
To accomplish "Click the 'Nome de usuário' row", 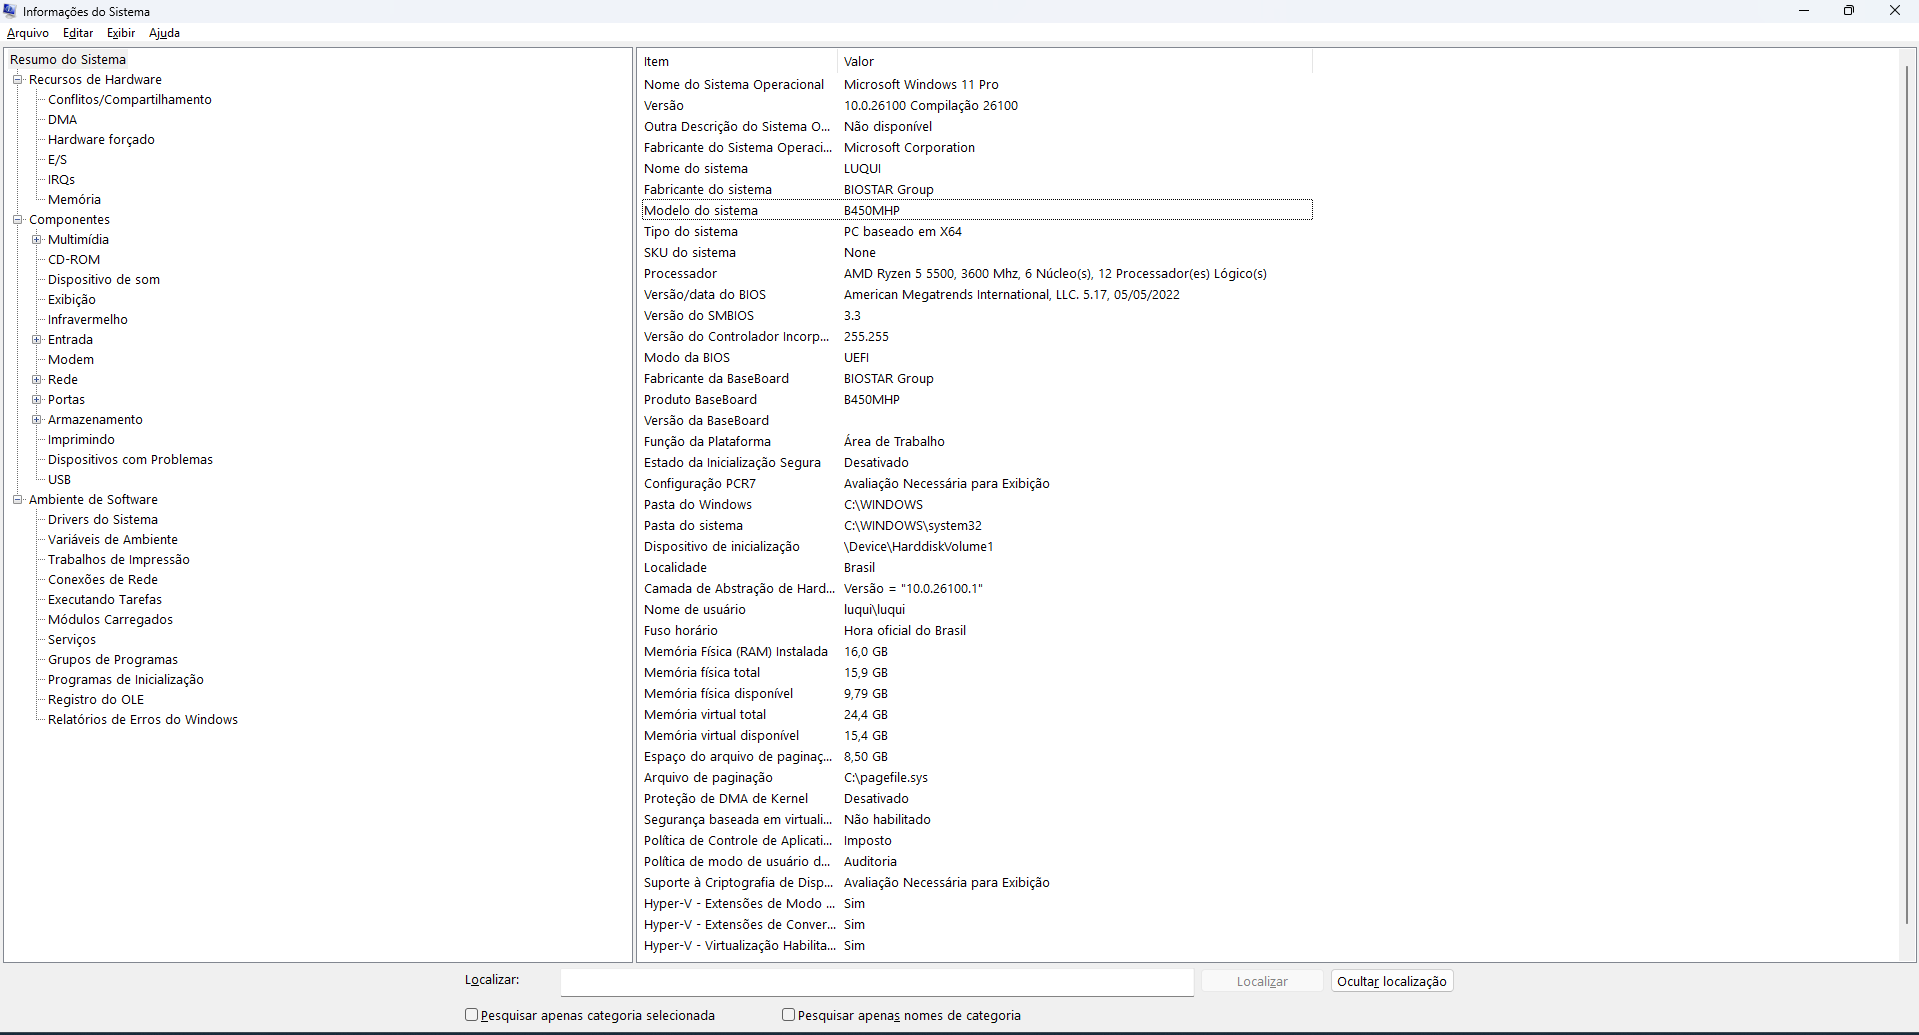I will (x=977, y=610).
